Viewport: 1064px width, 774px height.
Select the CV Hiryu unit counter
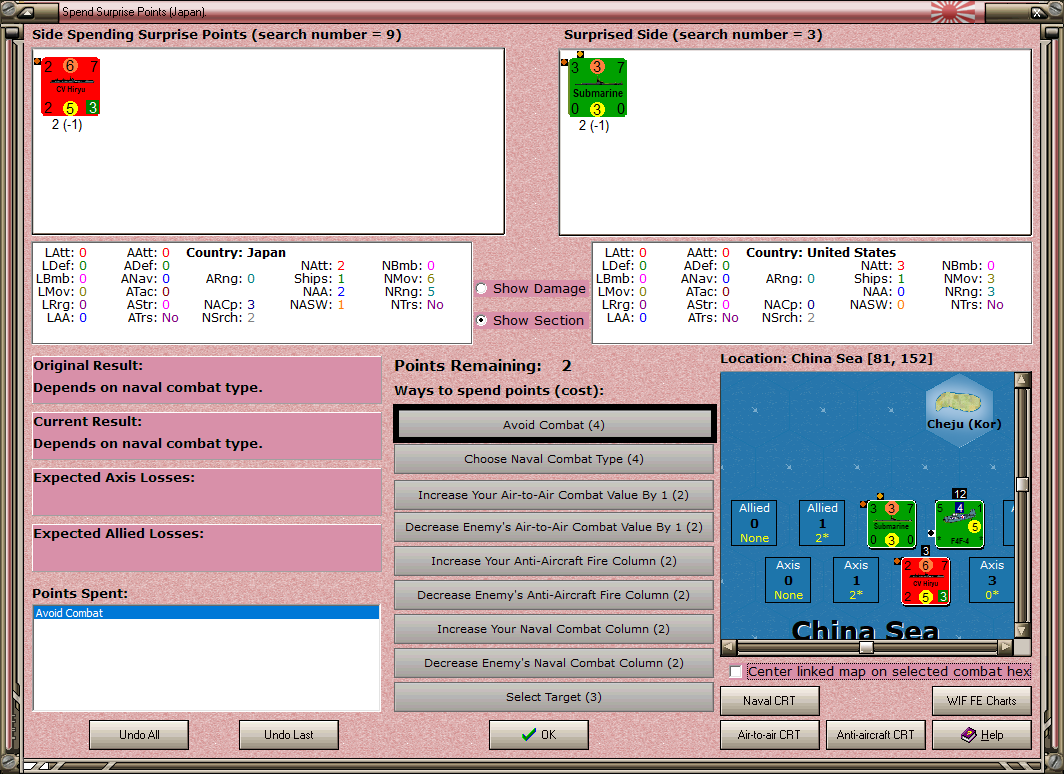coord(70,87)
